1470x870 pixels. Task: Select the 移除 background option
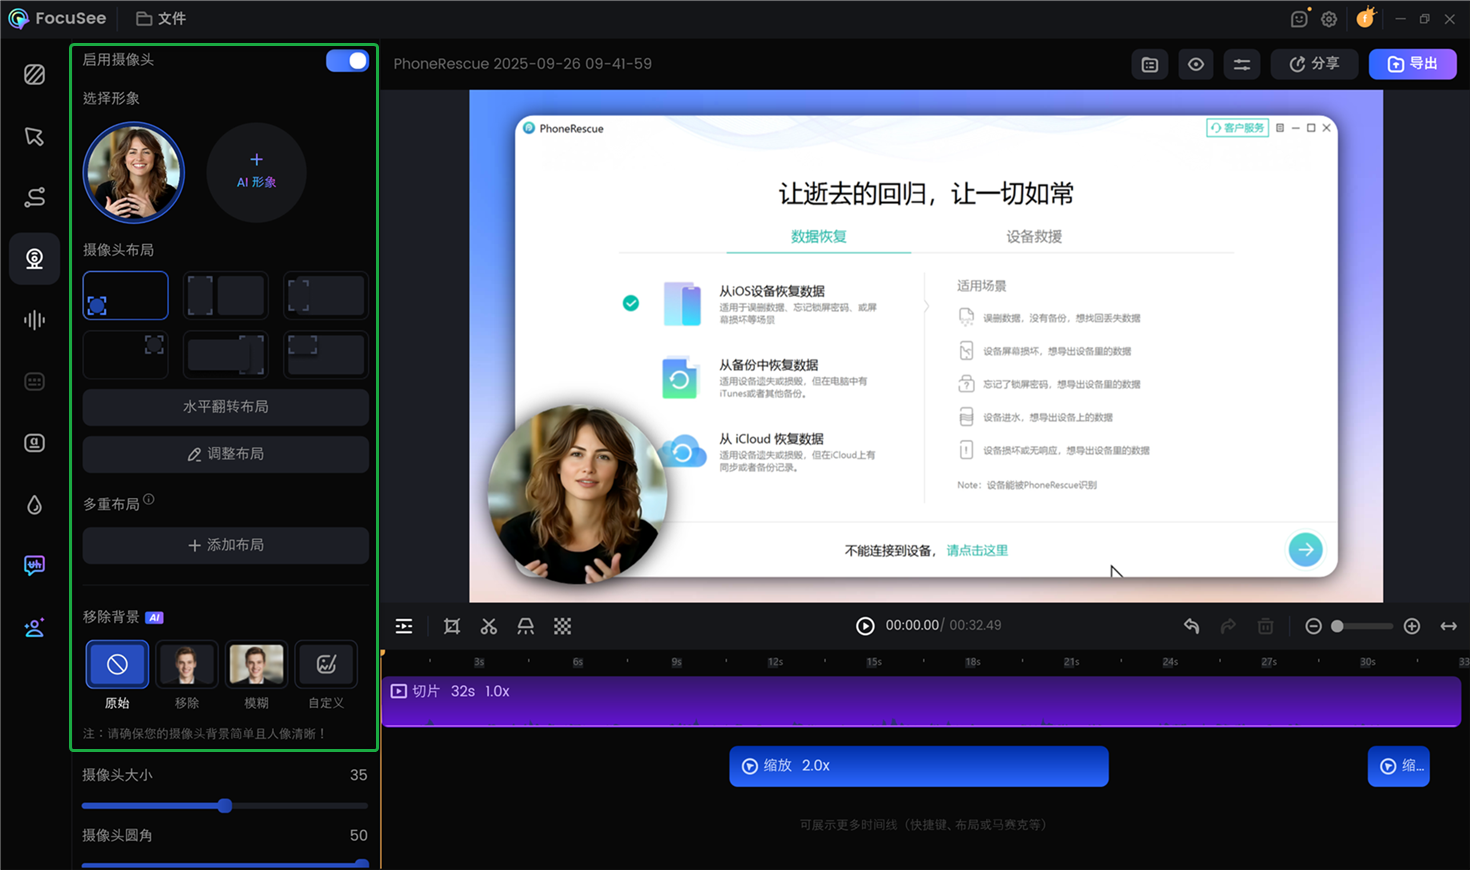pos(187,665)
